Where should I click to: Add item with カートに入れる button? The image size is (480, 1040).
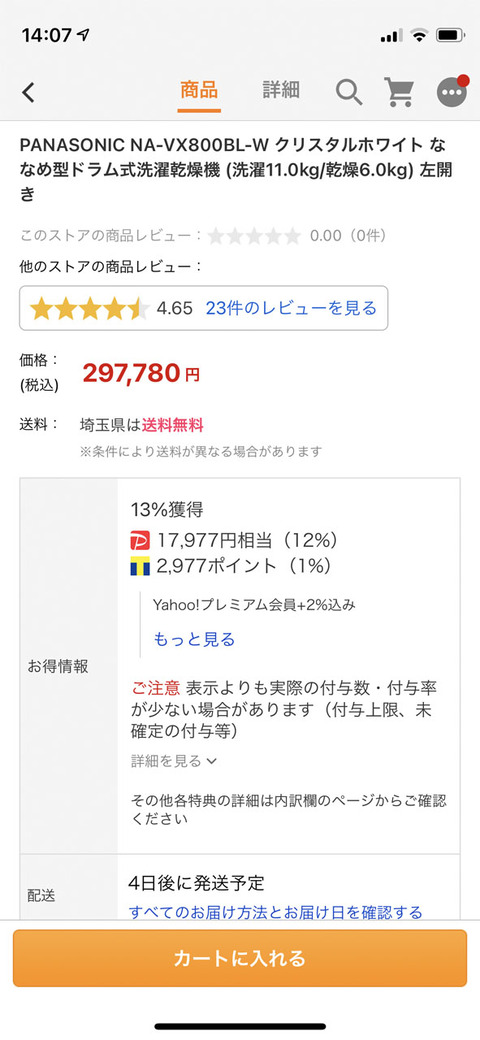[240, 958]
